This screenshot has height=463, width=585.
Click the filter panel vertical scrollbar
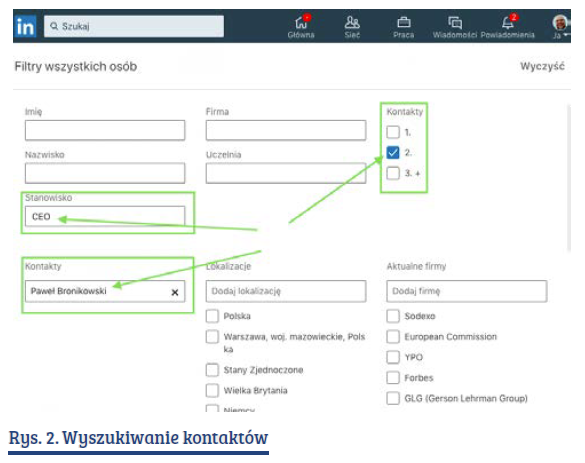click(569, 178)
